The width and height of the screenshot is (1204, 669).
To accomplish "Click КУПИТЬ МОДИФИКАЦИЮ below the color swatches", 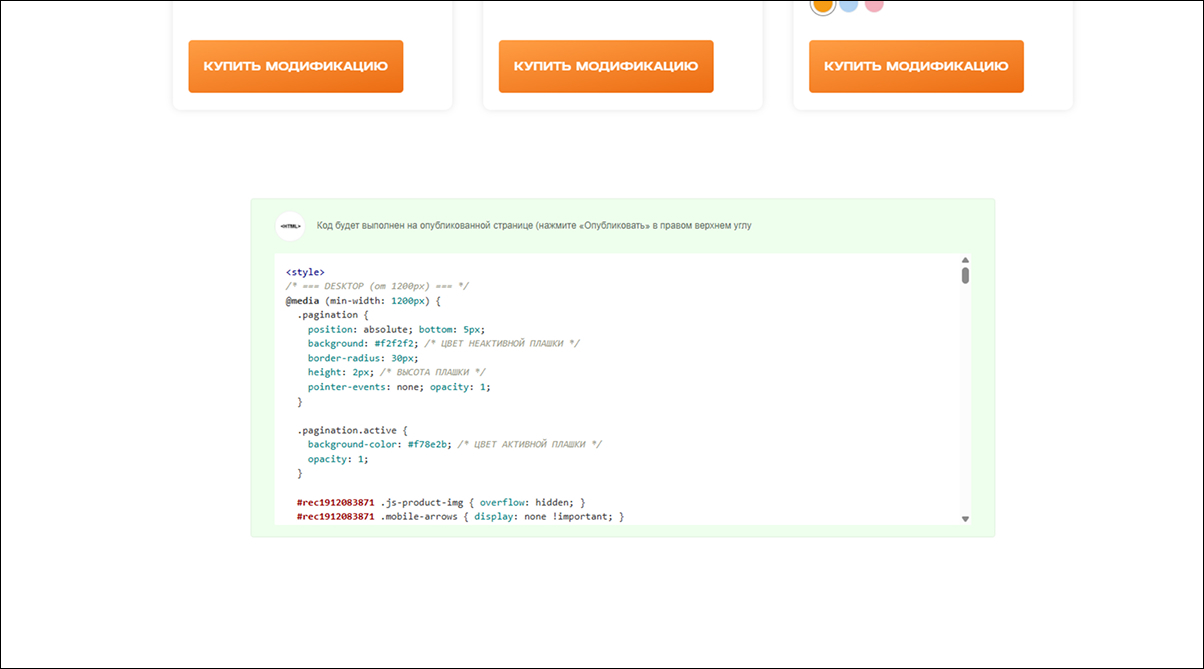I will coord(916,66).
